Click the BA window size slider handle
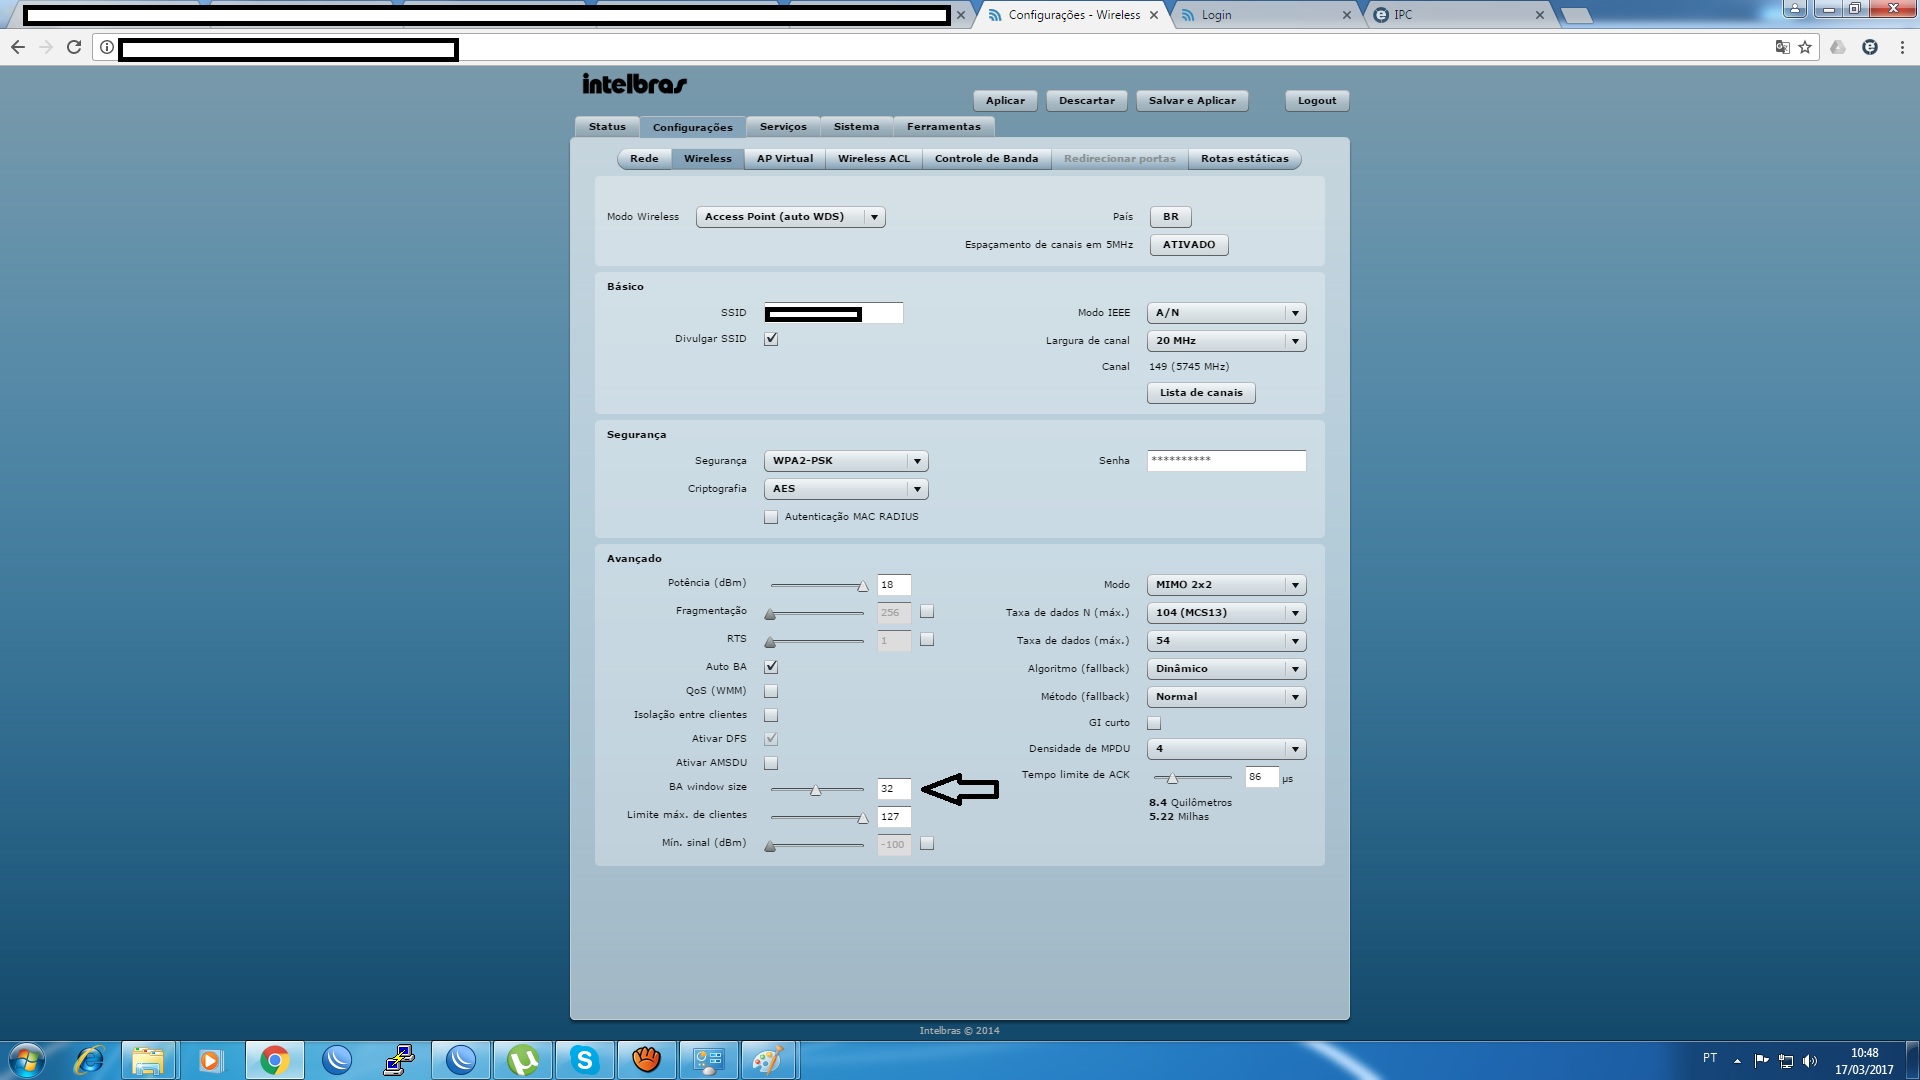This screenshot has height=1080, width=1920. click(x=816, y=790)
